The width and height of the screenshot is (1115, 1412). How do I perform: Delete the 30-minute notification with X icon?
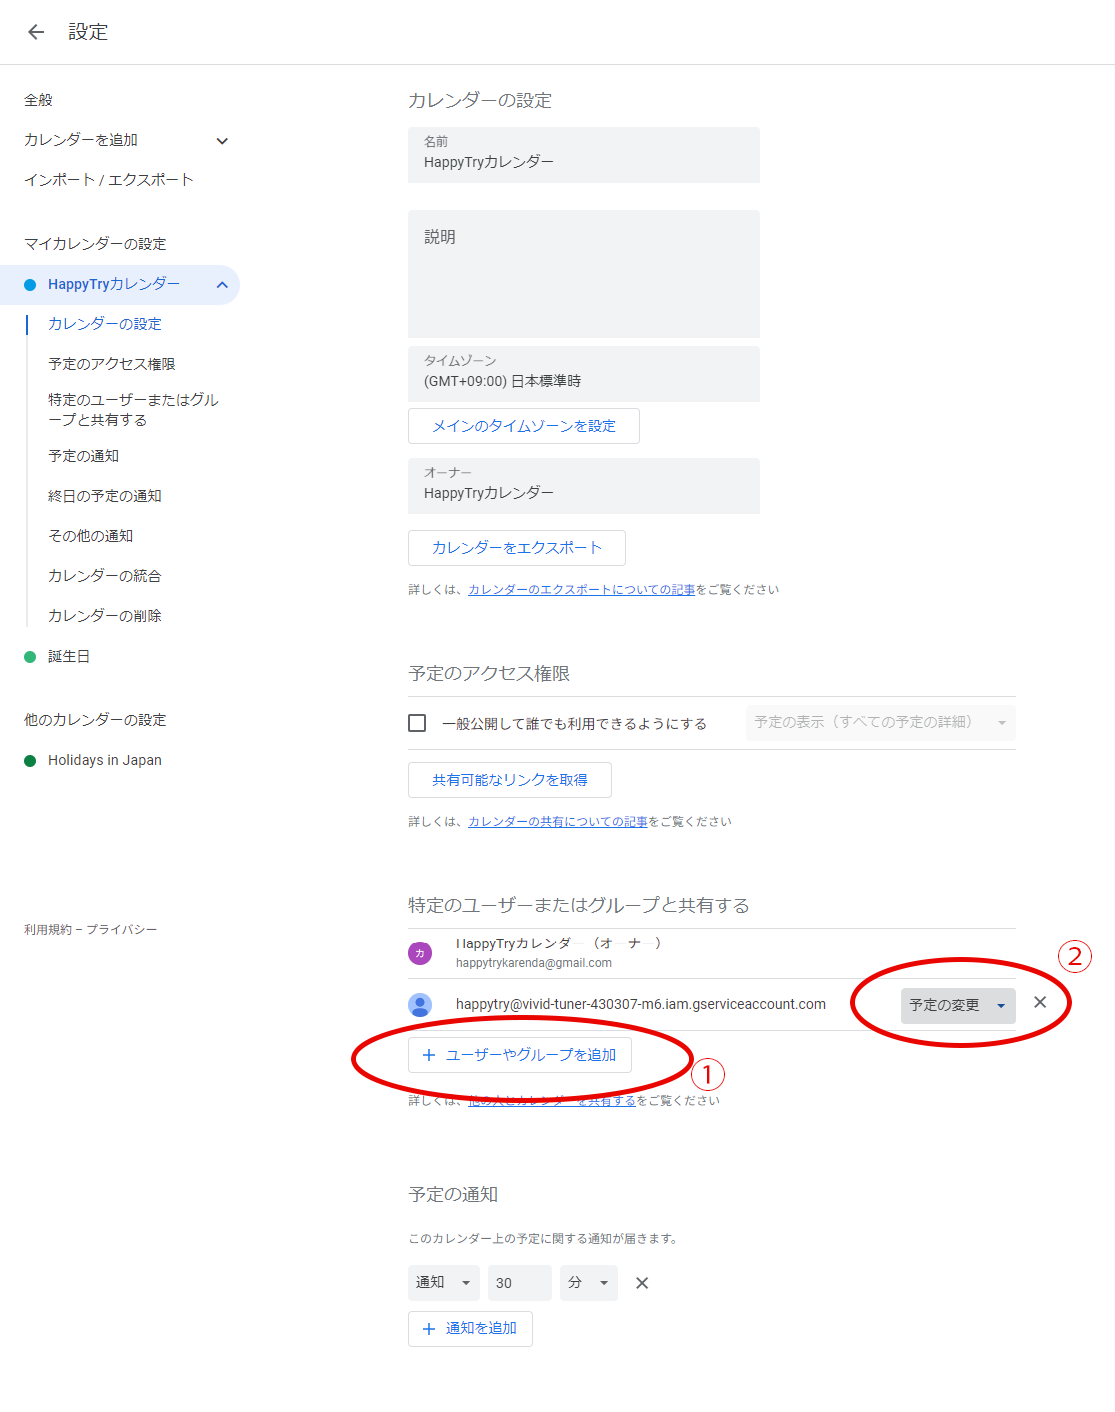(642, 1283)
